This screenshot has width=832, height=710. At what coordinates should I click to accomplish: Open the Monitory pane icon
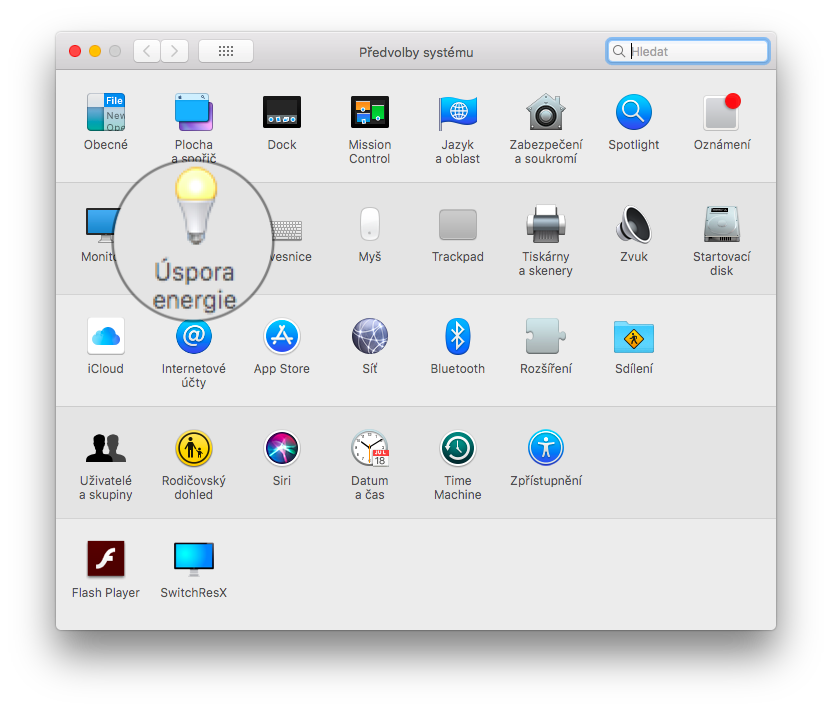[x=101, y=225]
